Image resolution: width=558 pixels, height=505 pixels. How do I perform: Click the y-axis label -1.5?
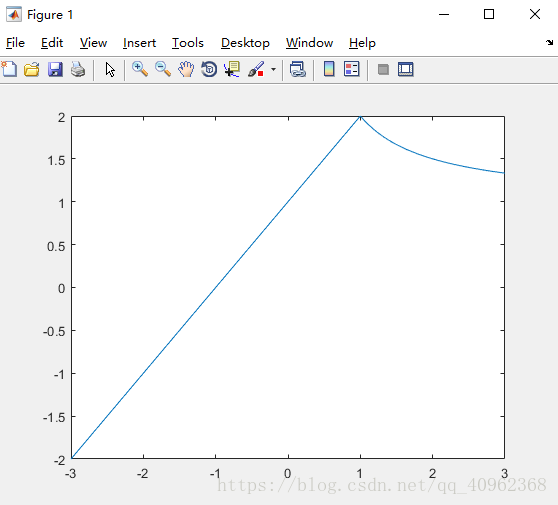[54, 417]
